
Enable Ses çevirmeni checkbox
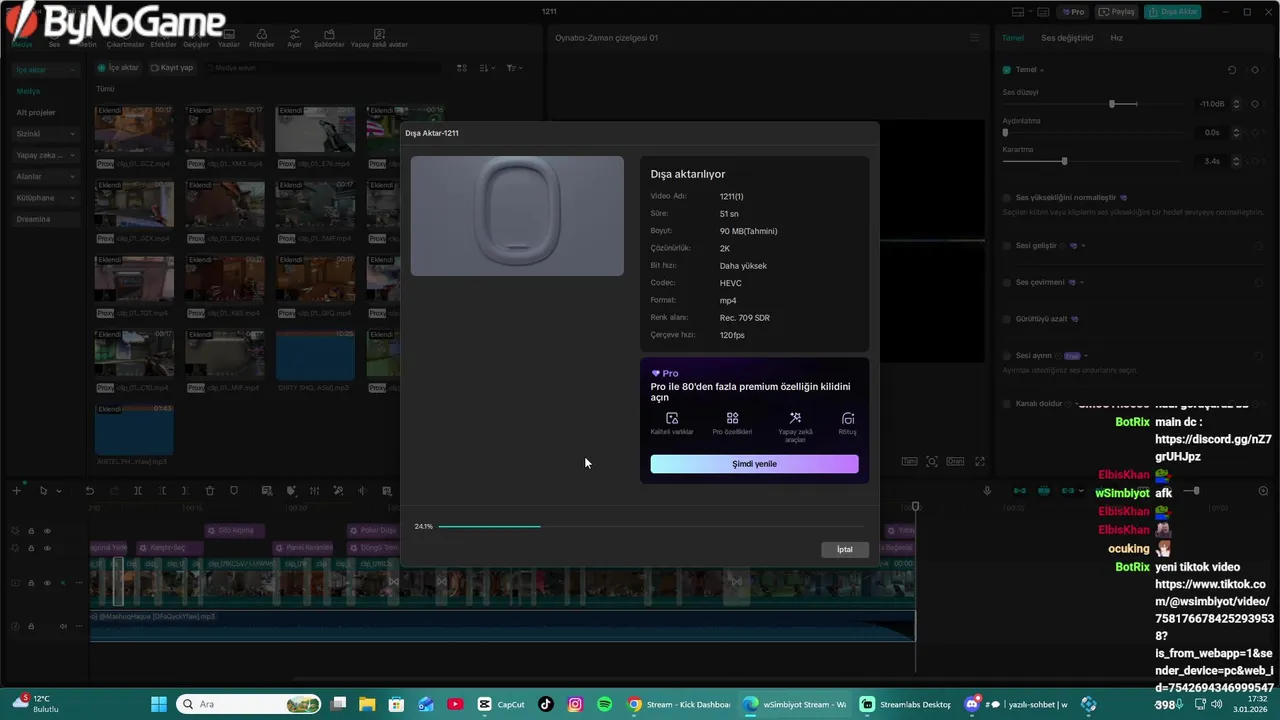(x=1006, y=283)
